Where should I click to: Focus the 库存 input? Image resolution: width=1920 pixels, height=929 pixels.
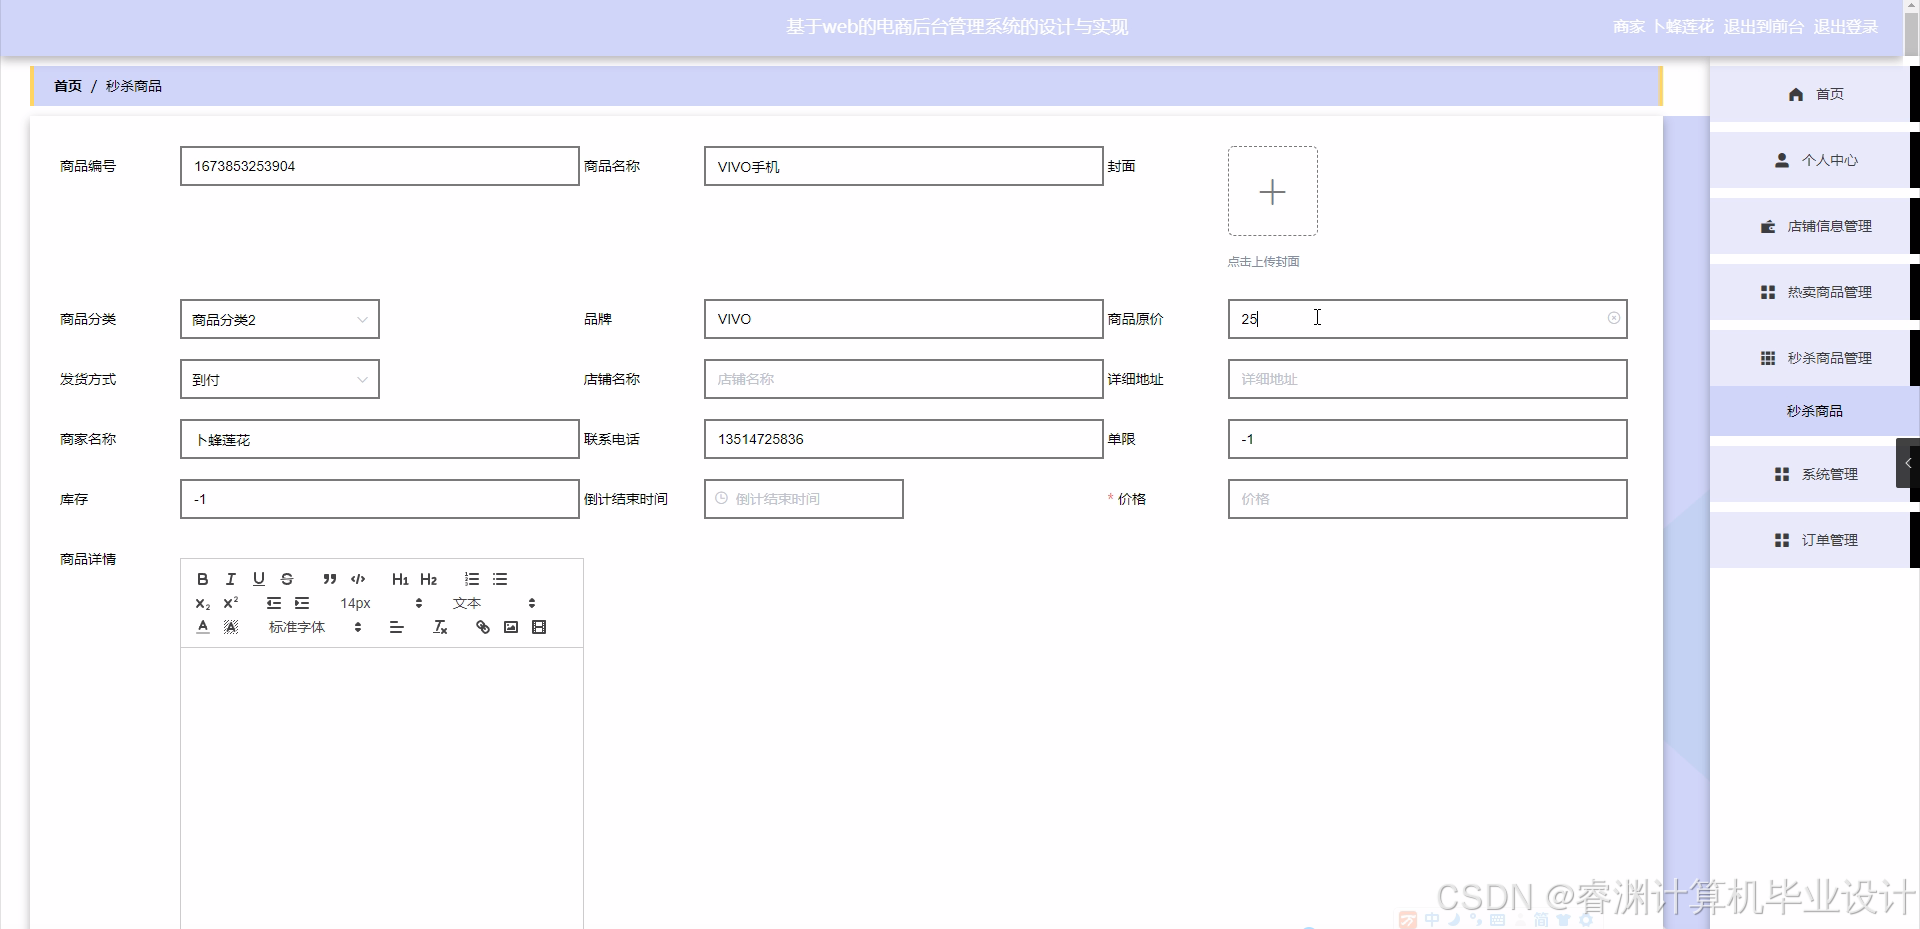pyautogui.click(x=380, y=499)
